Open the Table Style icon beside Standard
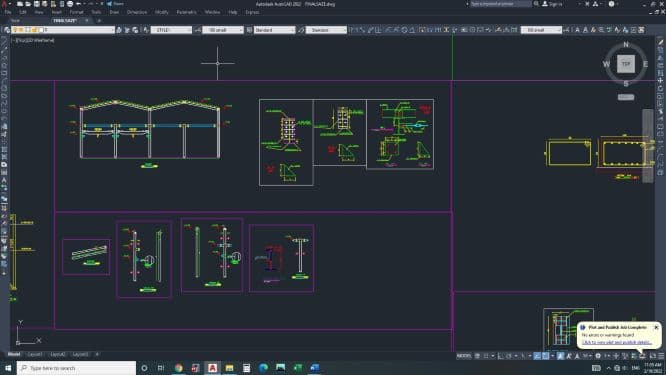The image size is (666, 375). tap(249, 30)
